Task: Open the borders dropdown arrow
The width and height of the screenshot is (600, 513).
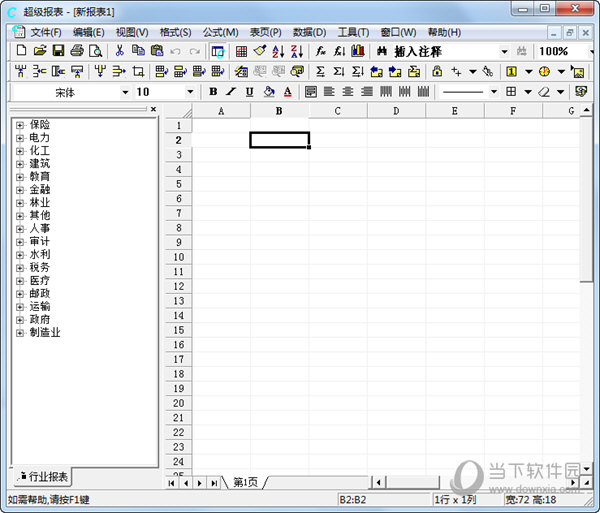Action: click(x=528, y=92)
